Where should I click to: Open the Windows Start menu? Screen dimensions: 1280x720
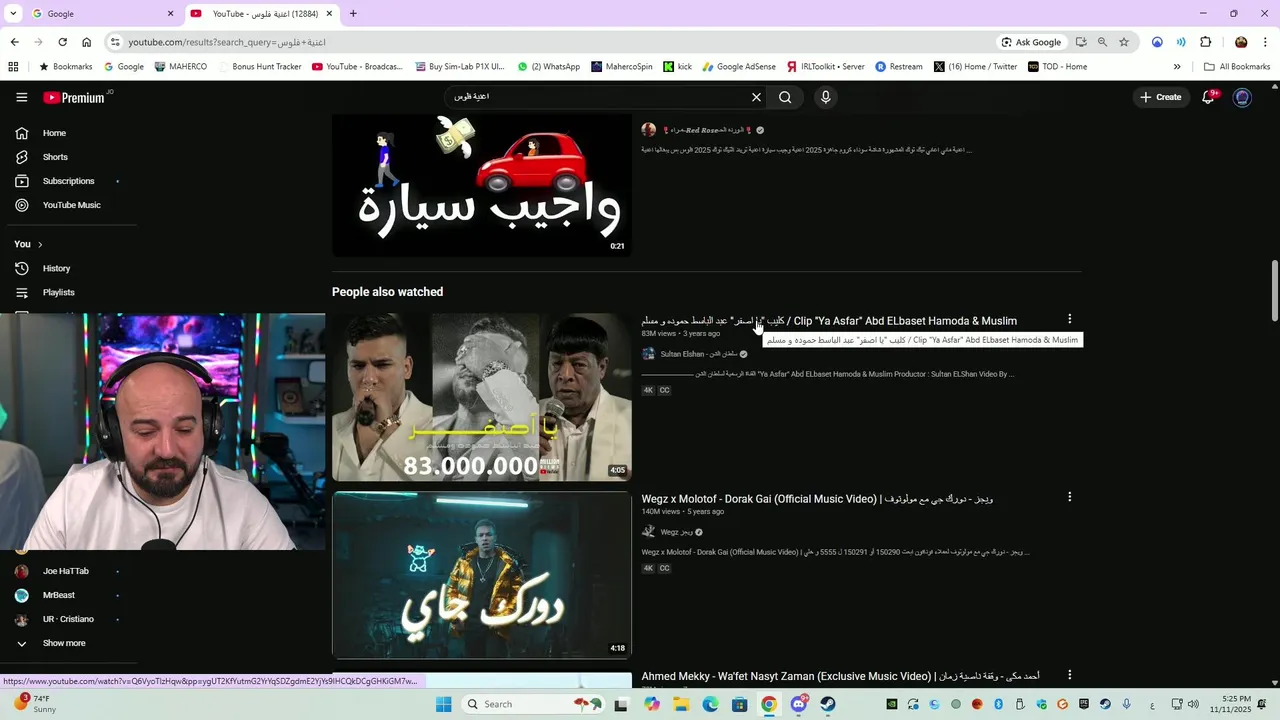tap(443, 704)
